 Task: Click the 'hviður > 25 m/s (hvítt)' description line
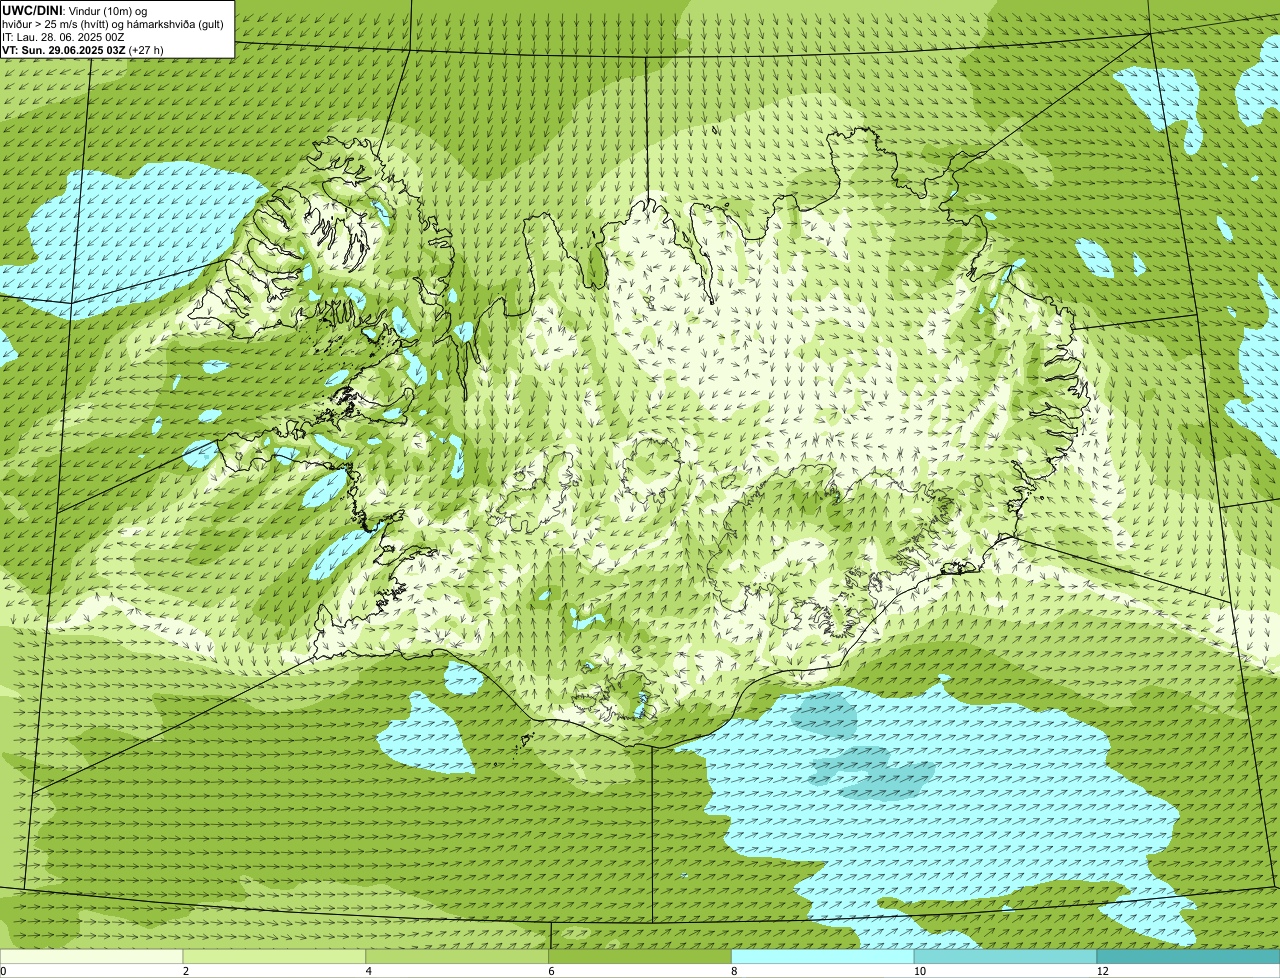[114, 24]
